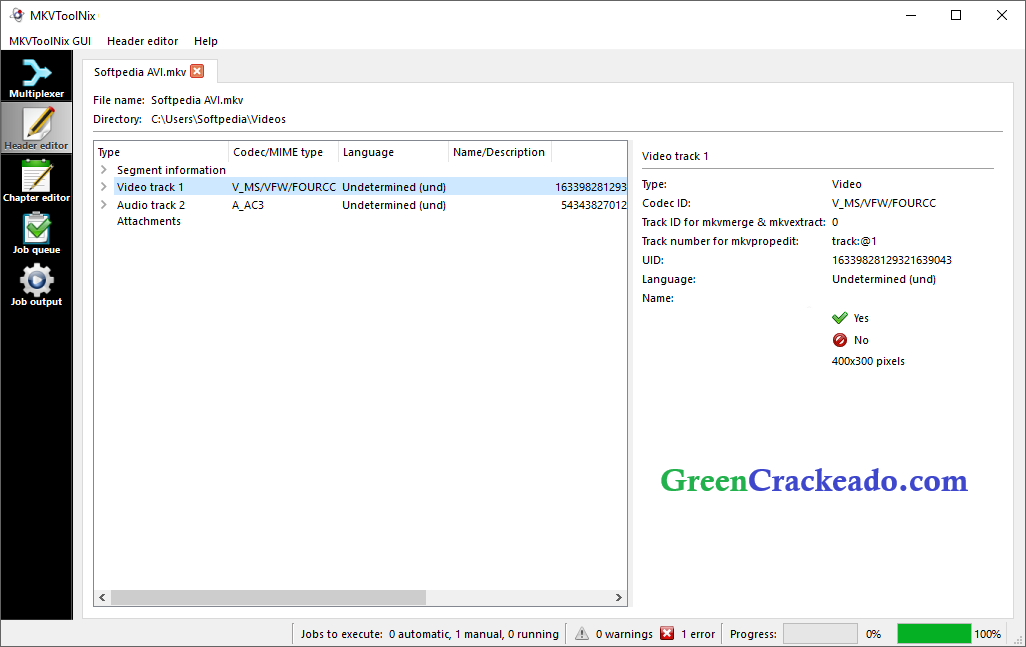The image size is (1026, 647).
Task: Open the Help menu
Action: (x=206, y=41)
